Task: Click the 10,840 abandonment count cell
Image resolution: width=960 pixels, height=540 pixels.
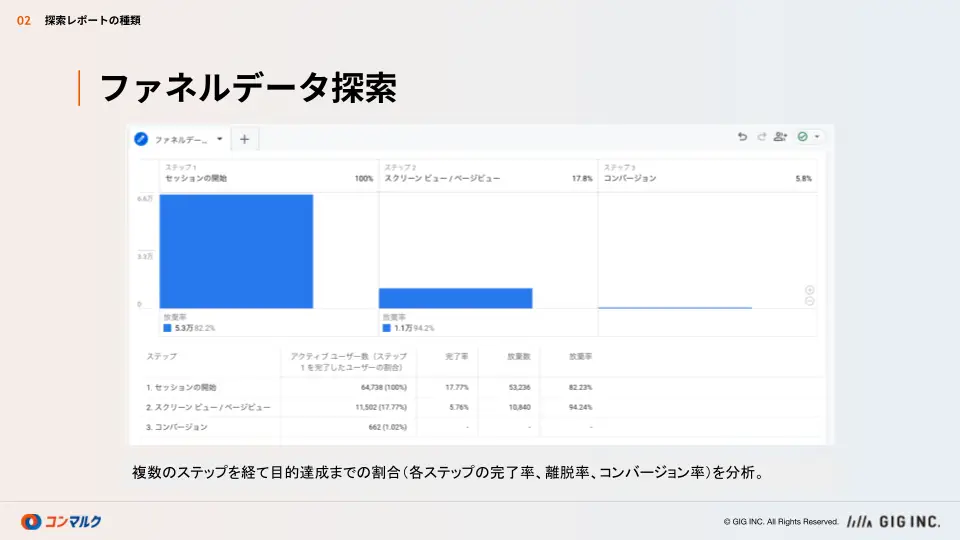Action: point(519,407)
